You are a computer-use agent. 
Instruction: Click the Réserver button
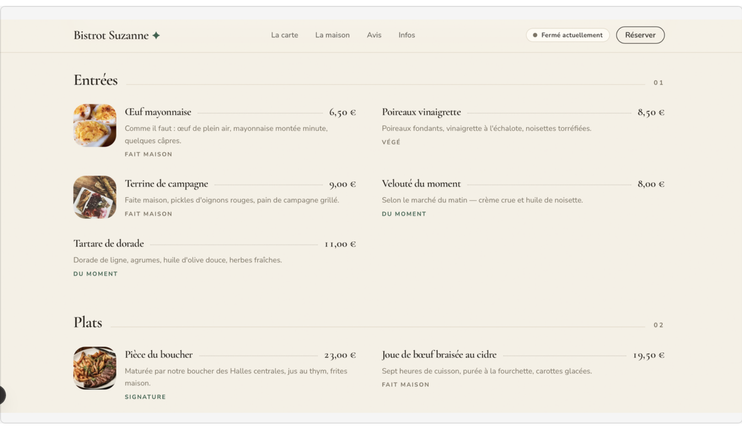click(x=640, y=35)
